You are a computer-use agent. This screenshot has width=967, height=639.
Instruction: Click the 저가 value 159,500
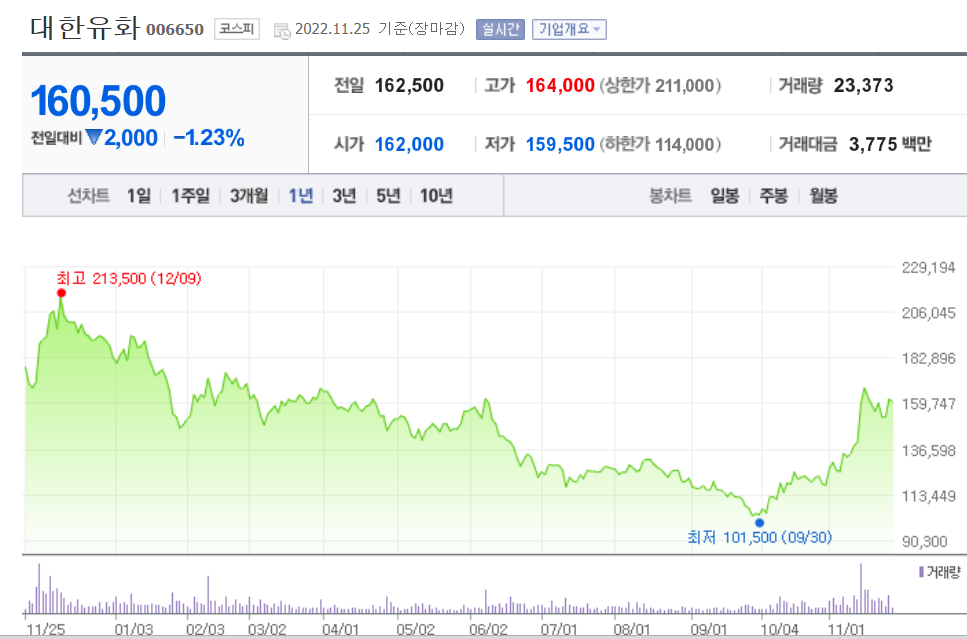pyautogui.click(x=560, y=144)
